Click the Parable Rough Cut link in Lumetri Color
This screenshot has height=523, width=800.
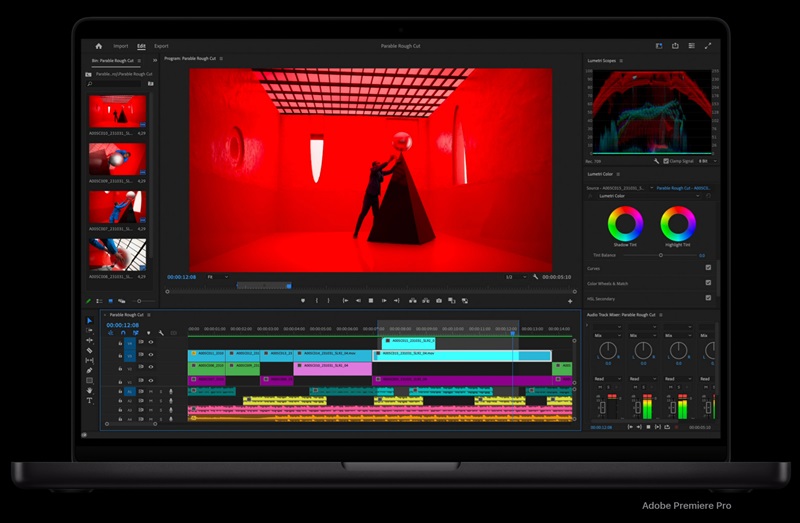(683, 188)
